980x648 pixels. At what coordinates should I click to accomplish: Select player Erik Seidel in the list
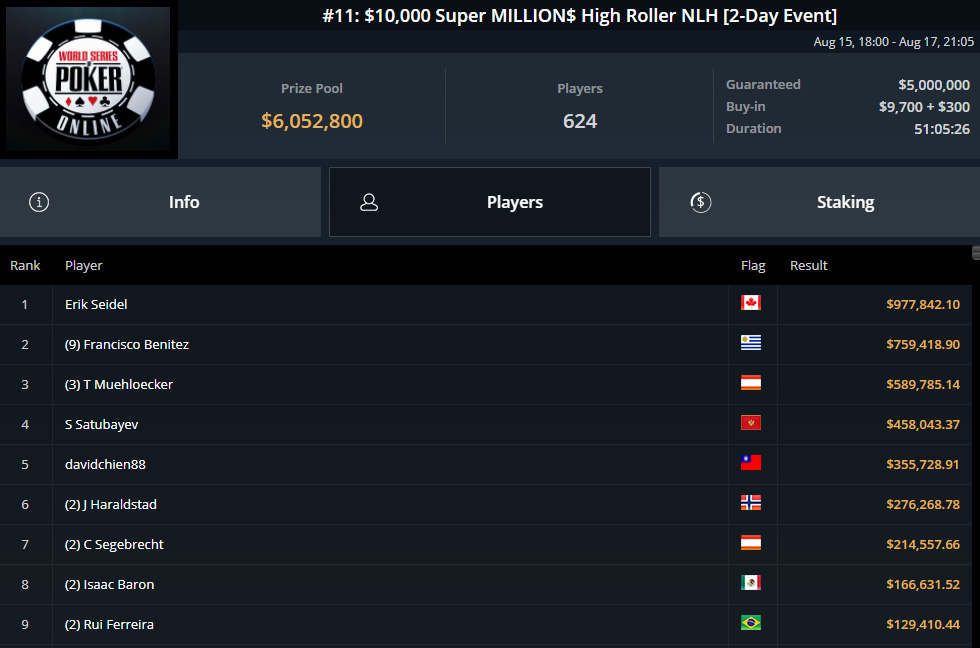pos(96,304)
